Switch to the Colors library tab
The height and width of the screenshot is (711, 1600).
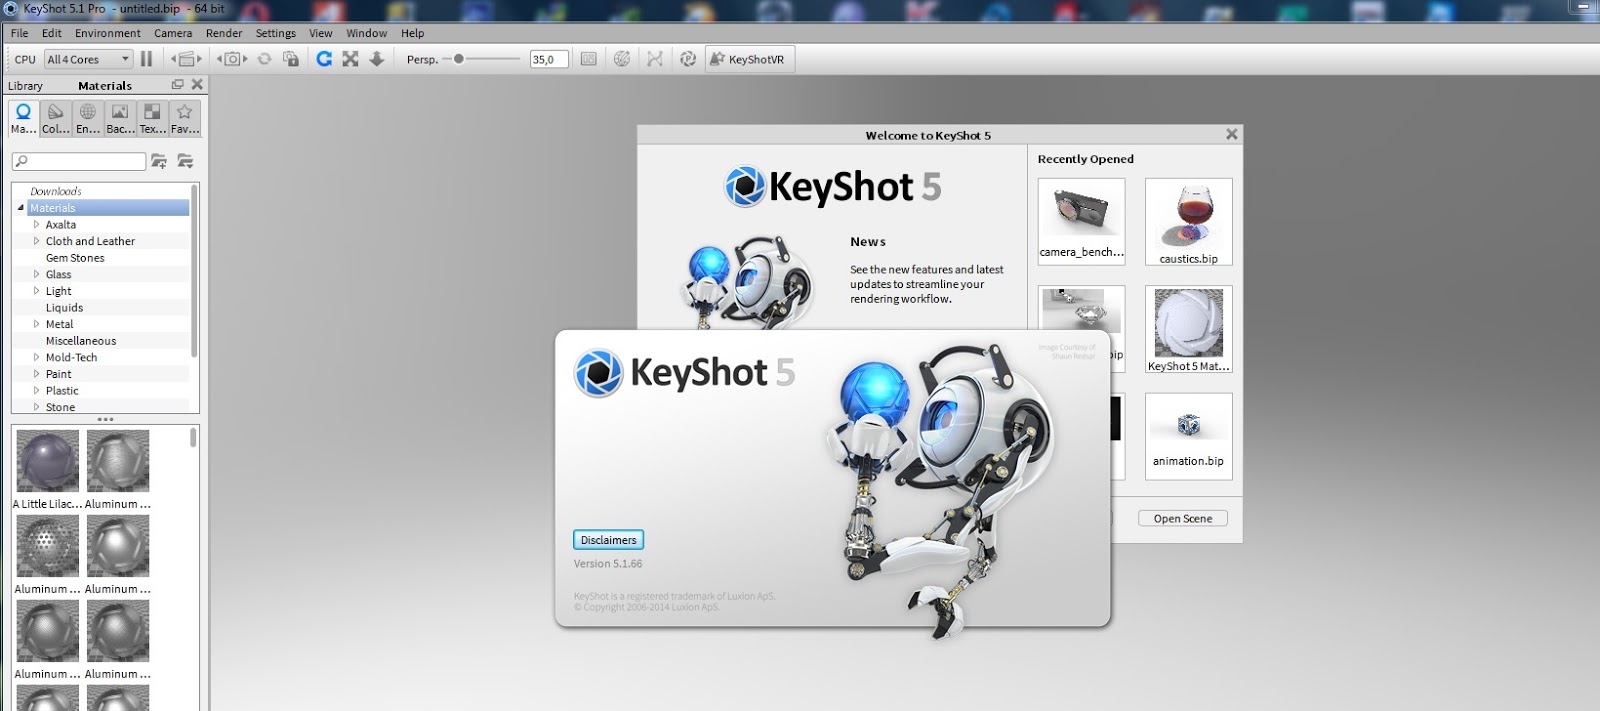click(56, 118)
